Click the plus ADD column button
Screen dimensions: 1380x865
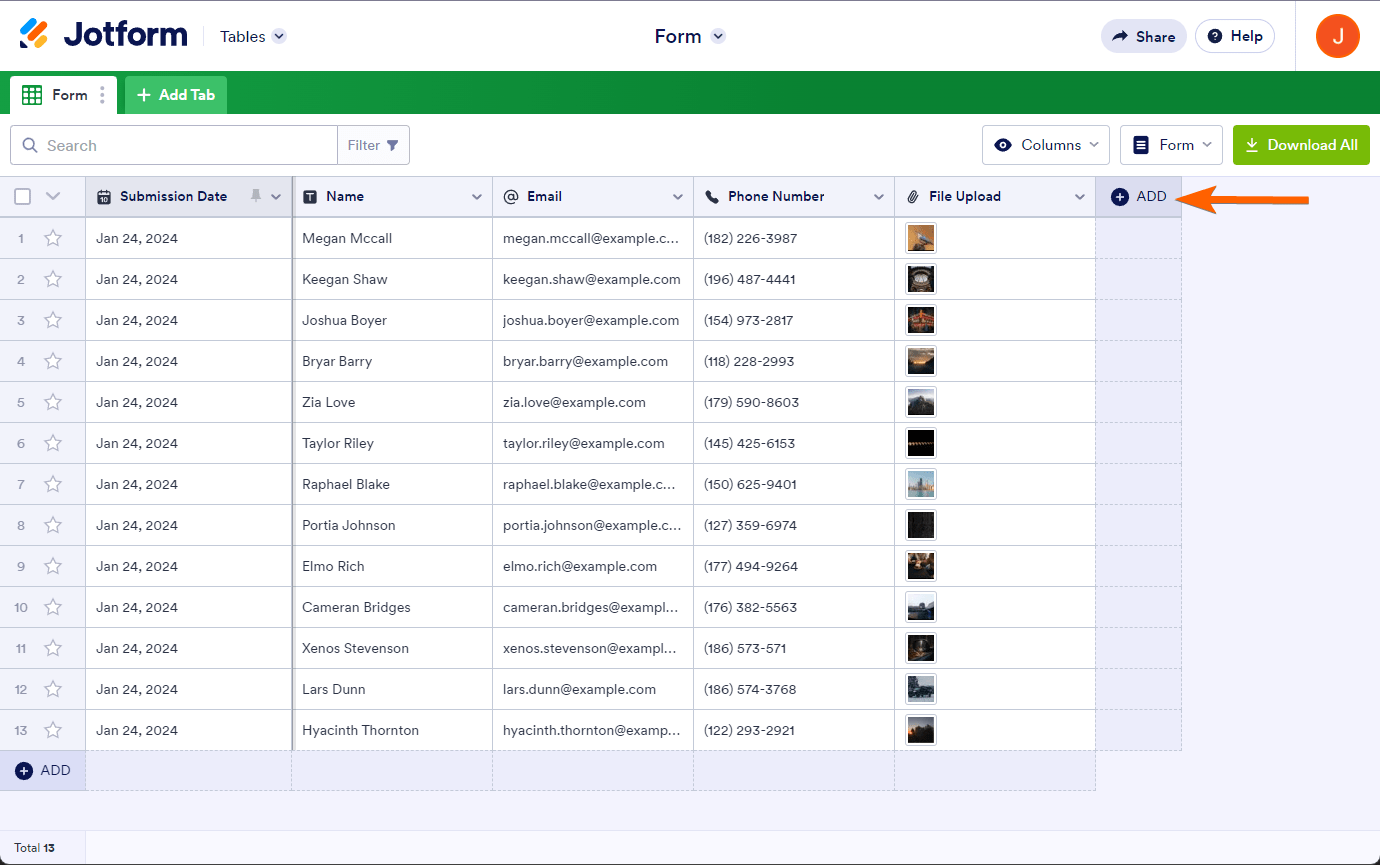pos(1139,196)
